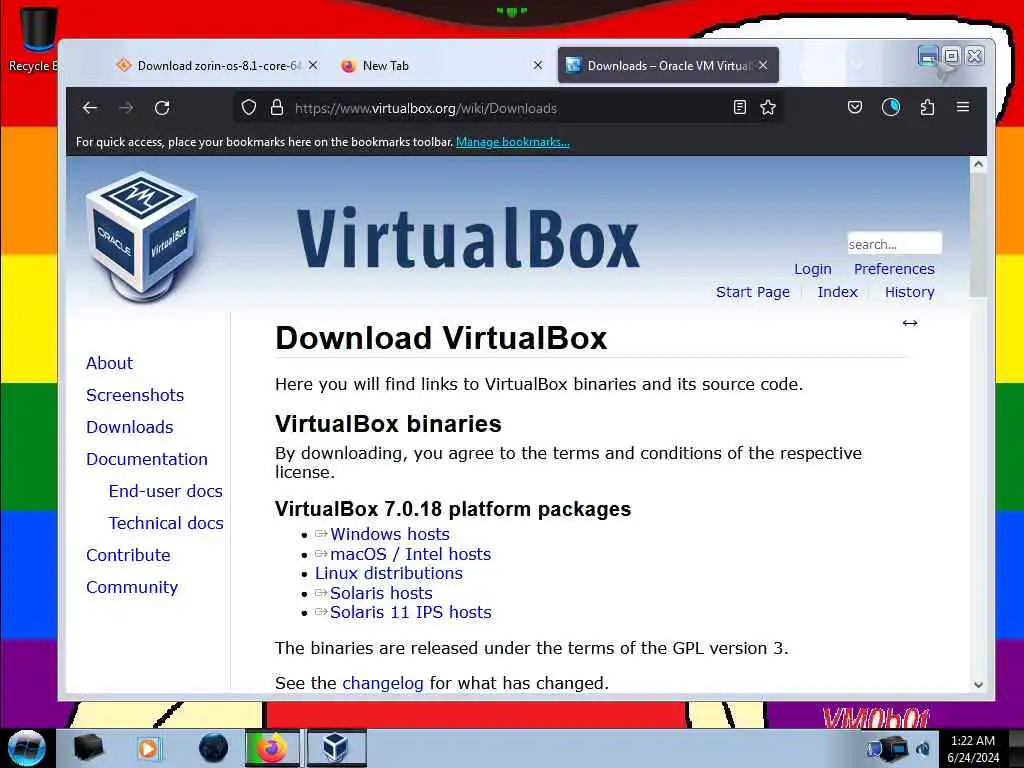The height and width of the screenshot is (768, 1024).
Task: Open the Login link
Action: point(812,269)
